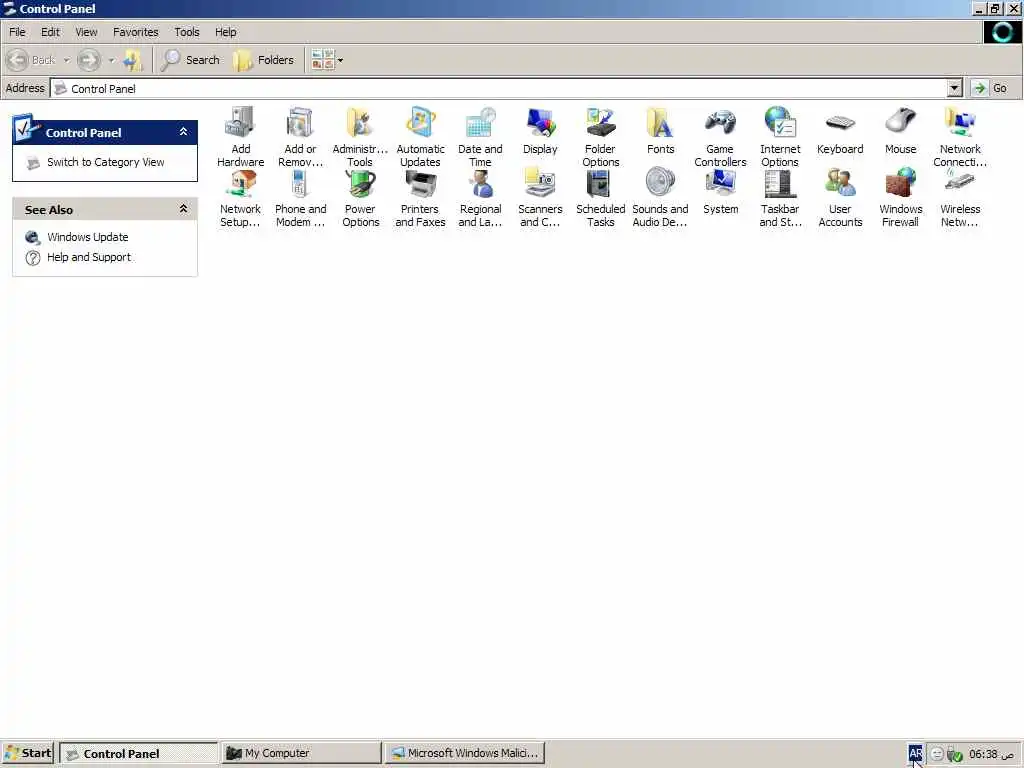Open the Fonts folder
Image resolution: width=1024 pixels, height=768 pixels.
pos(660,131)
